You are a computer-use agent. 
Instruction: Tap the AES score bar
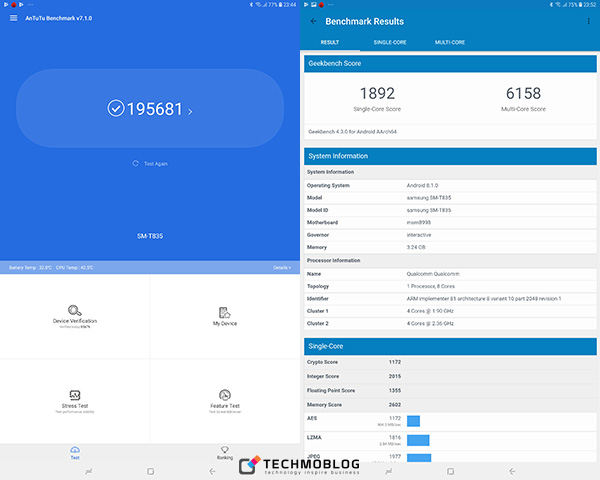pyautogui.click(x=413, y=421)
